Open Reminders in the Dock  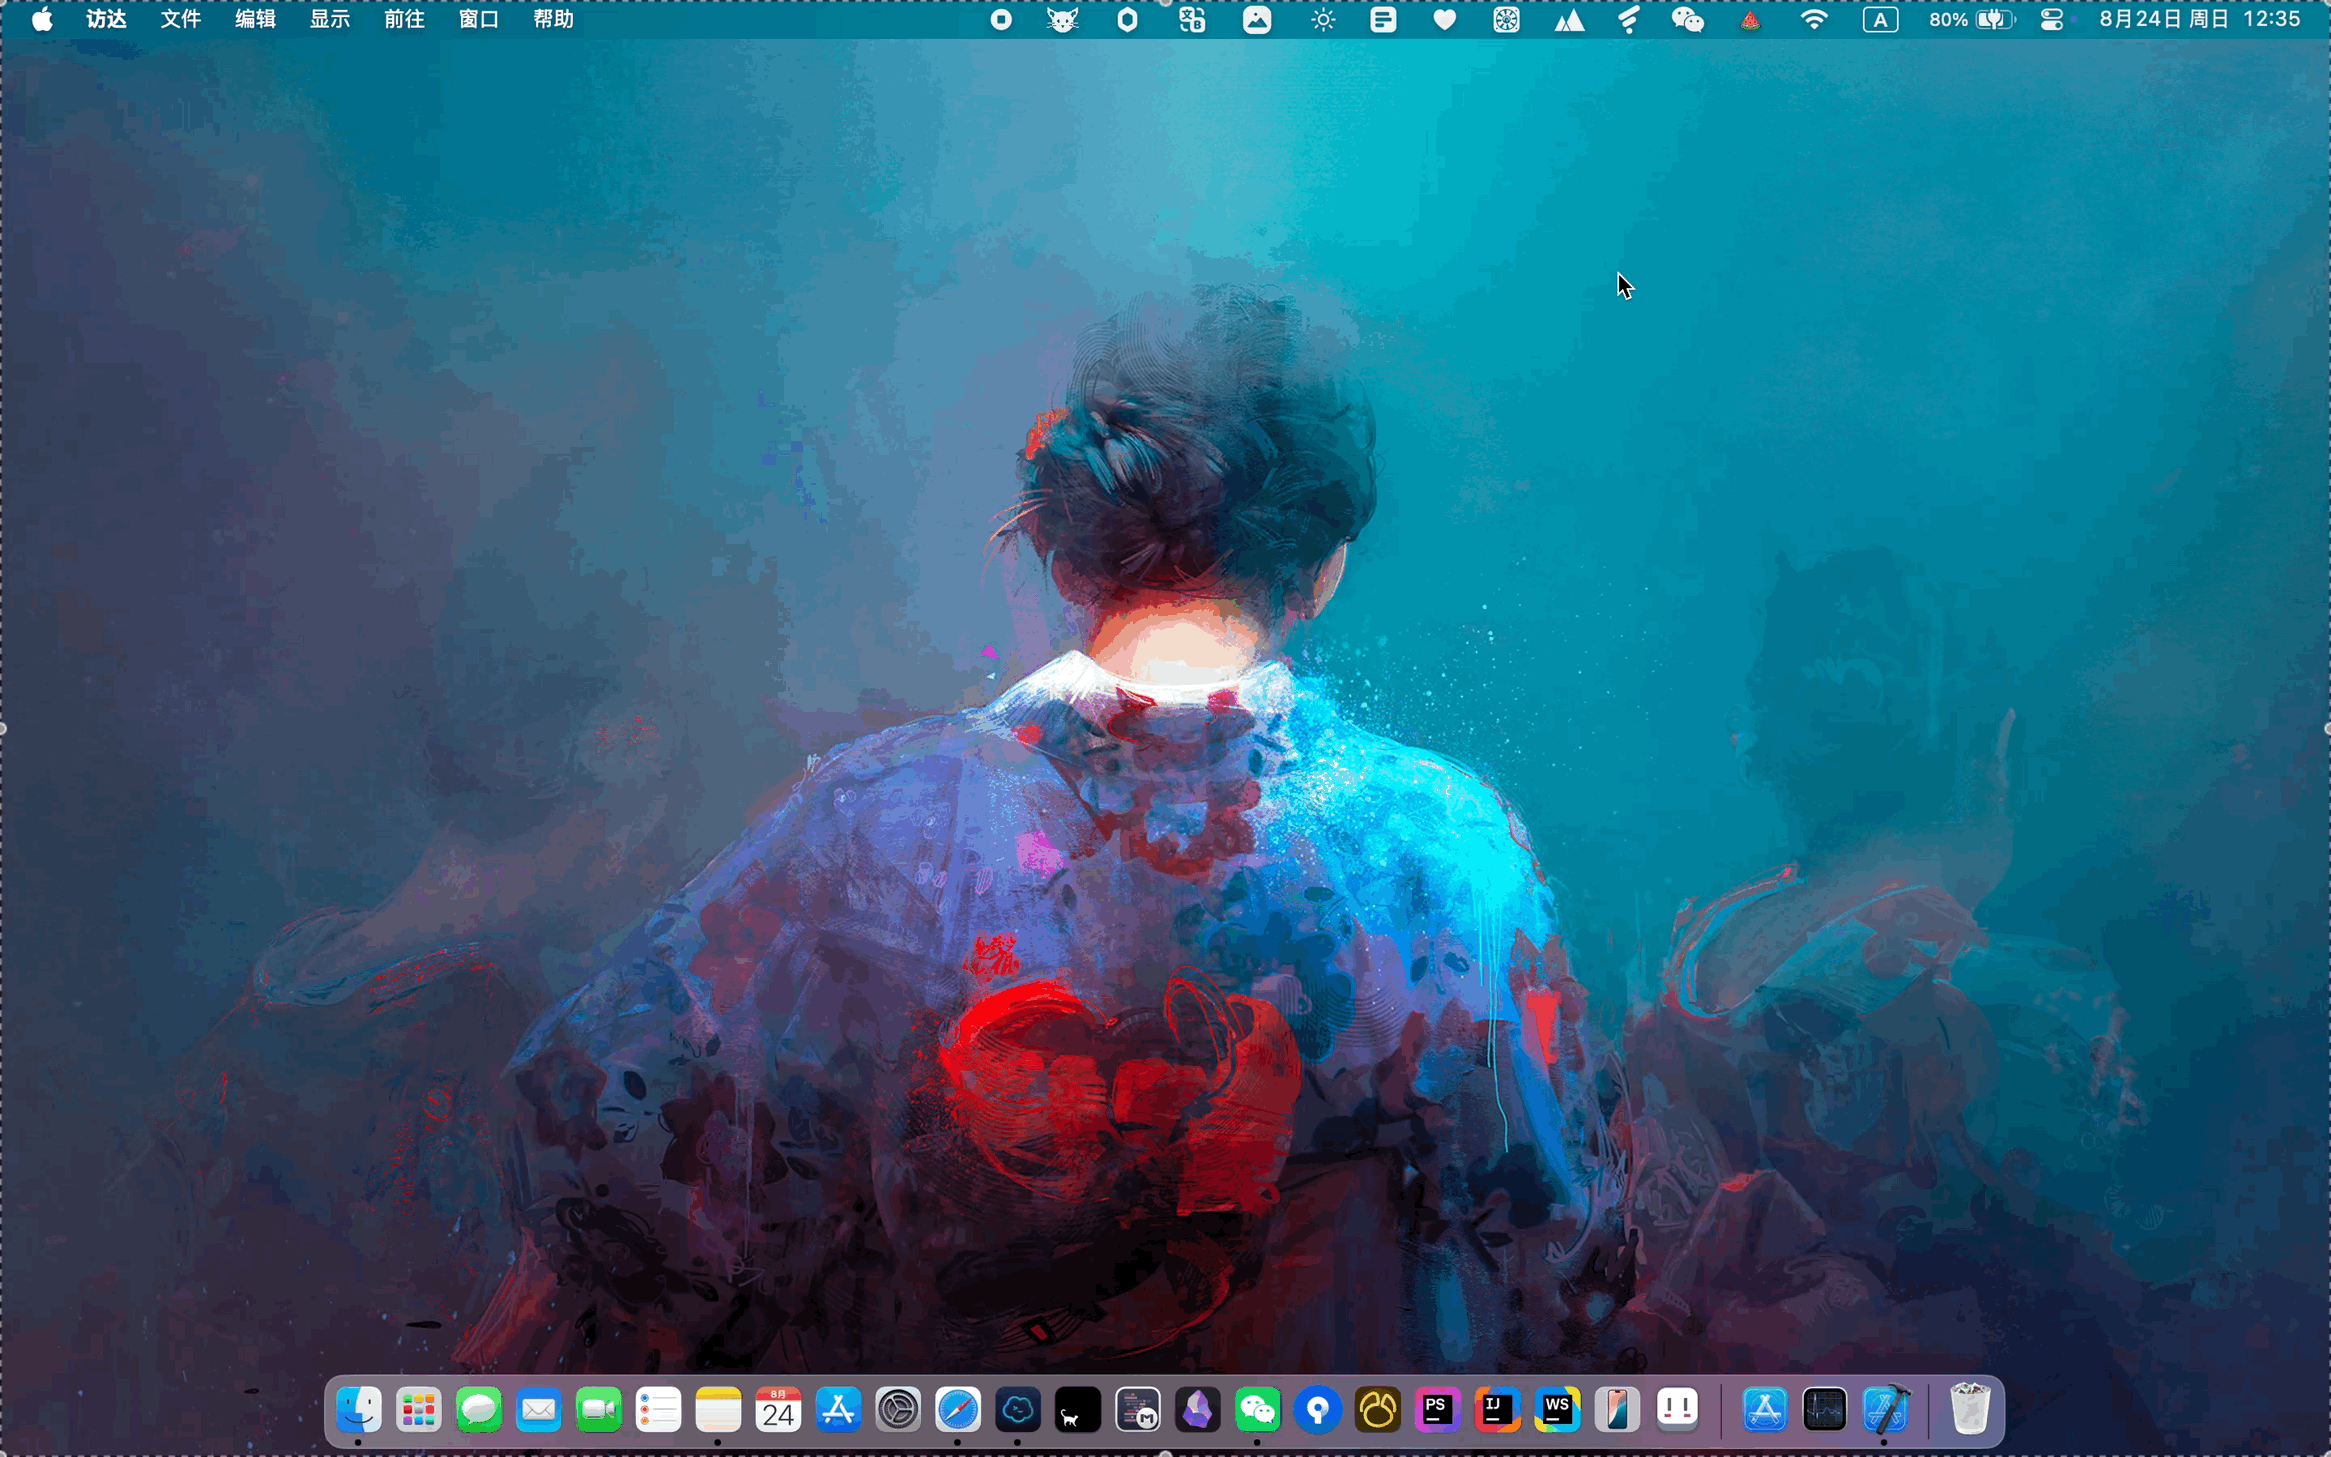tap(659, 1410)
